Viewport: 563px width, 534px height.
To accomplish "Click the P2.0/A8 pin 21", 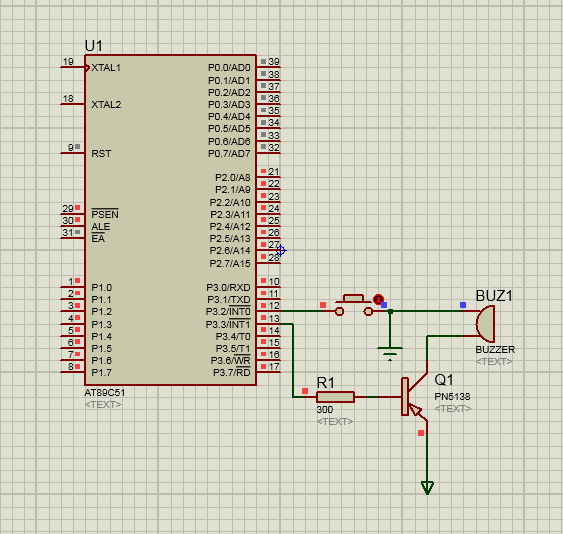I will click(269, 177).
